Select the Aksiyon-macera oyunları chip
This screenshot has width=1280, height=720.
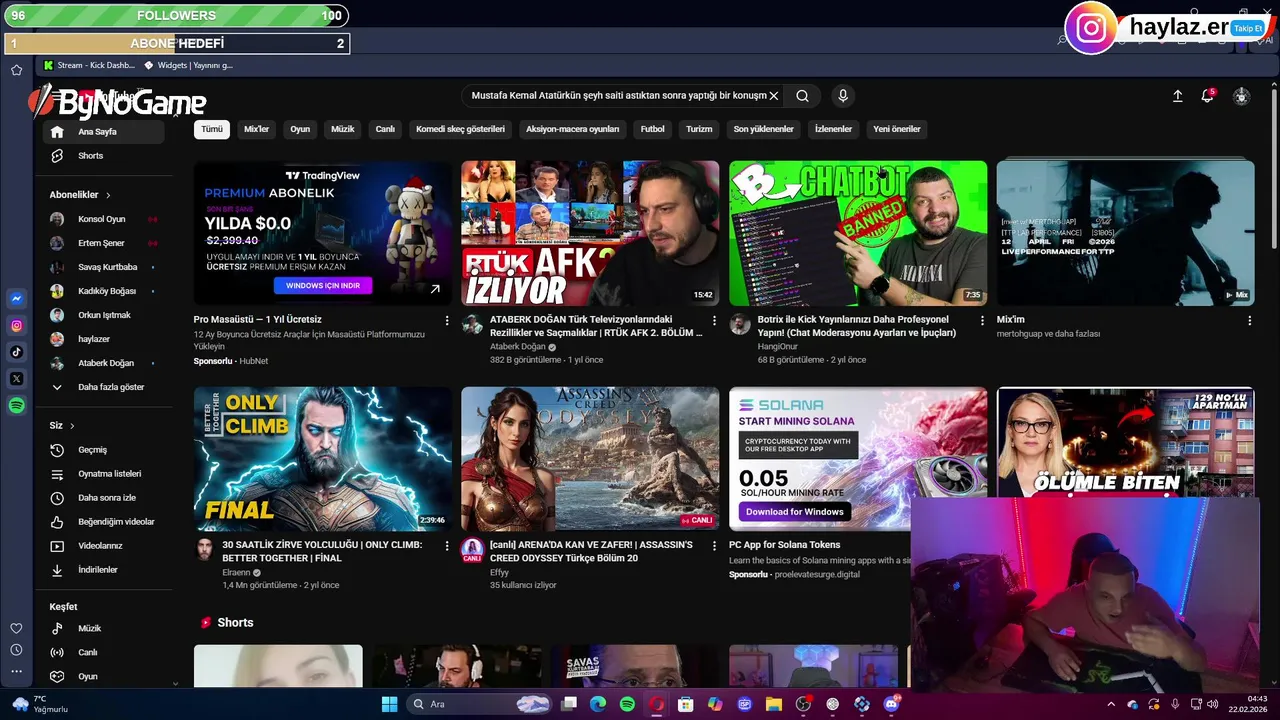(572, 129)
